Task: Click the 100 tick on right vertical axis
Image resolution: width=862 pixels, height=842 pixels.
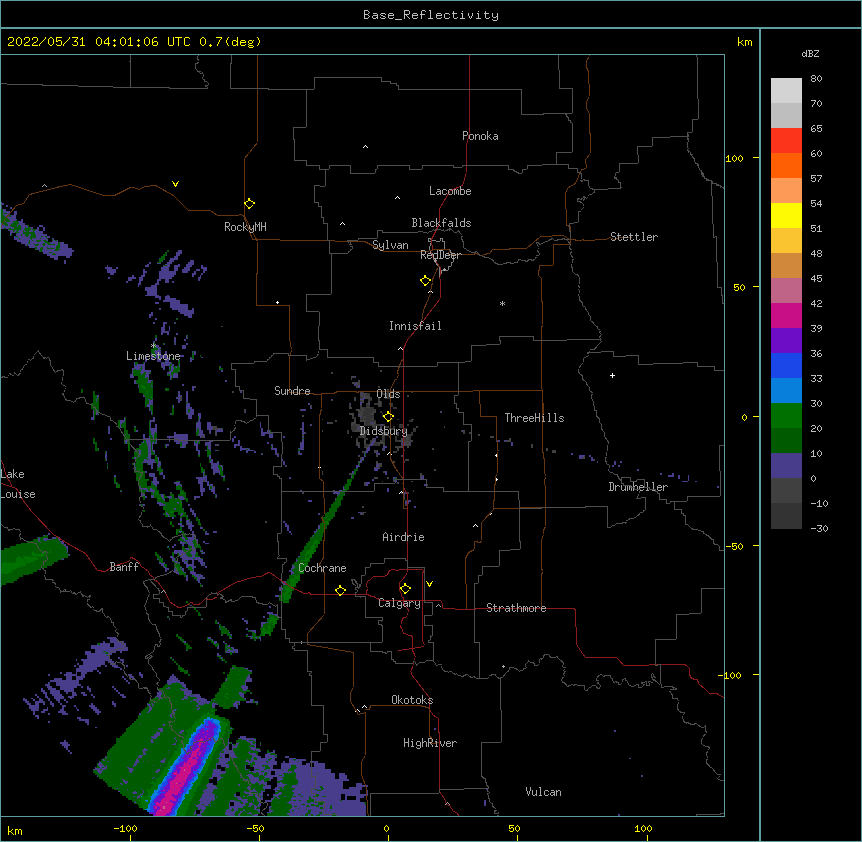Action: click(x=734, y=158)
